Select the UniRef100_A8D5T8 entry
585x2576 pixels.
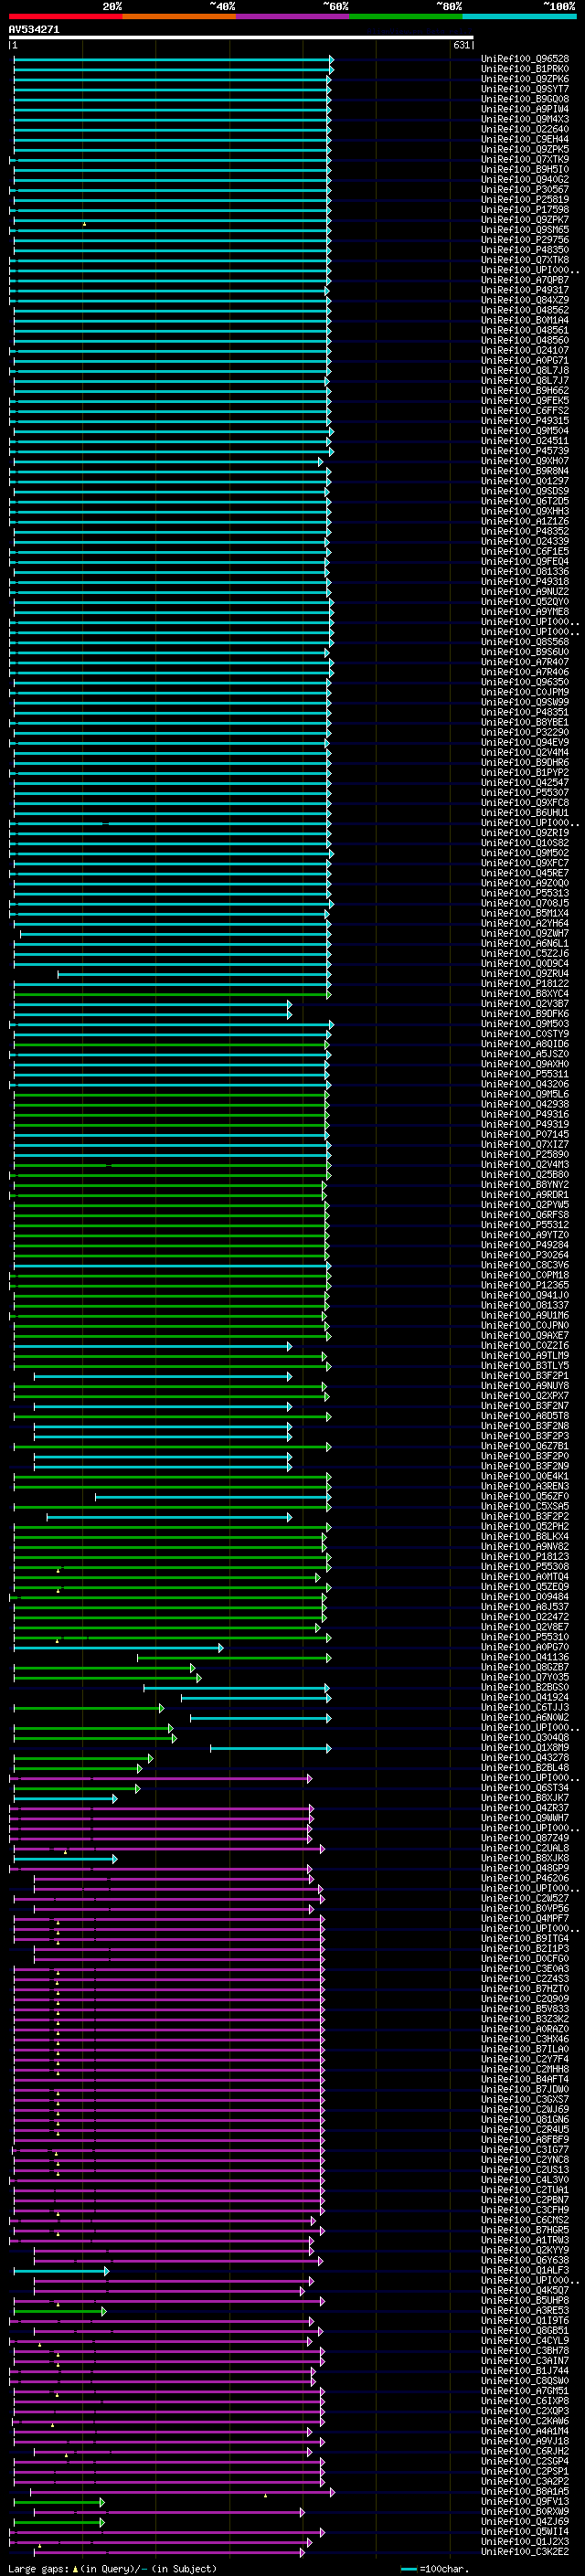click(x=525, y=1416)
